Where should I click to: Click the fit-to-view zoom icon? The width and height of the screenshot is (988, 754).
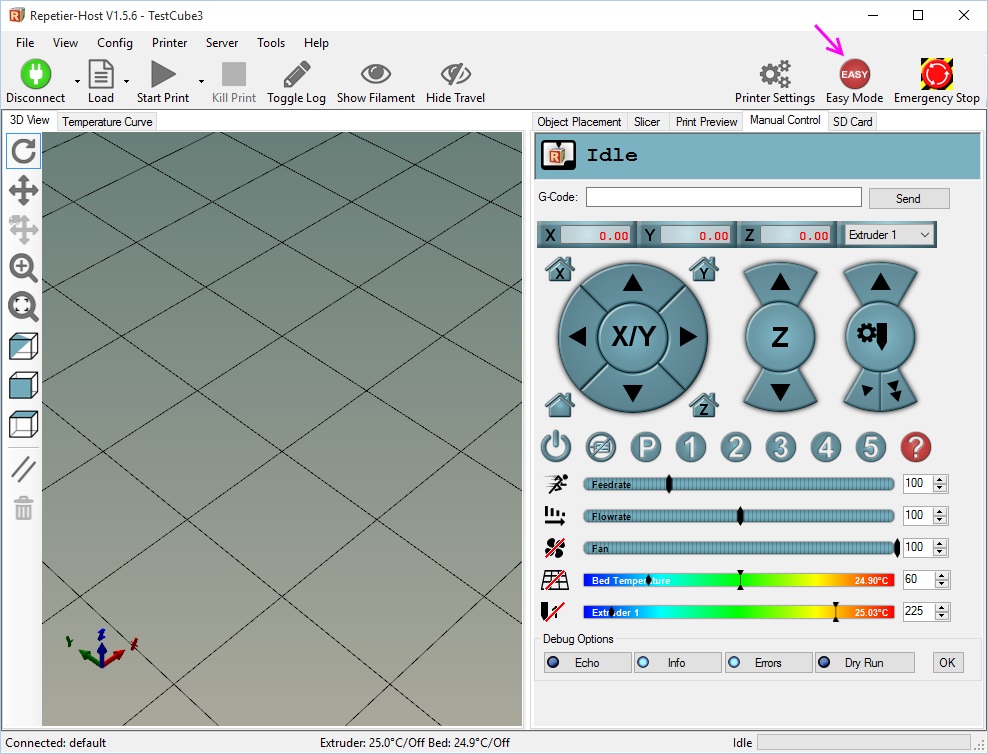click(23, 307)
